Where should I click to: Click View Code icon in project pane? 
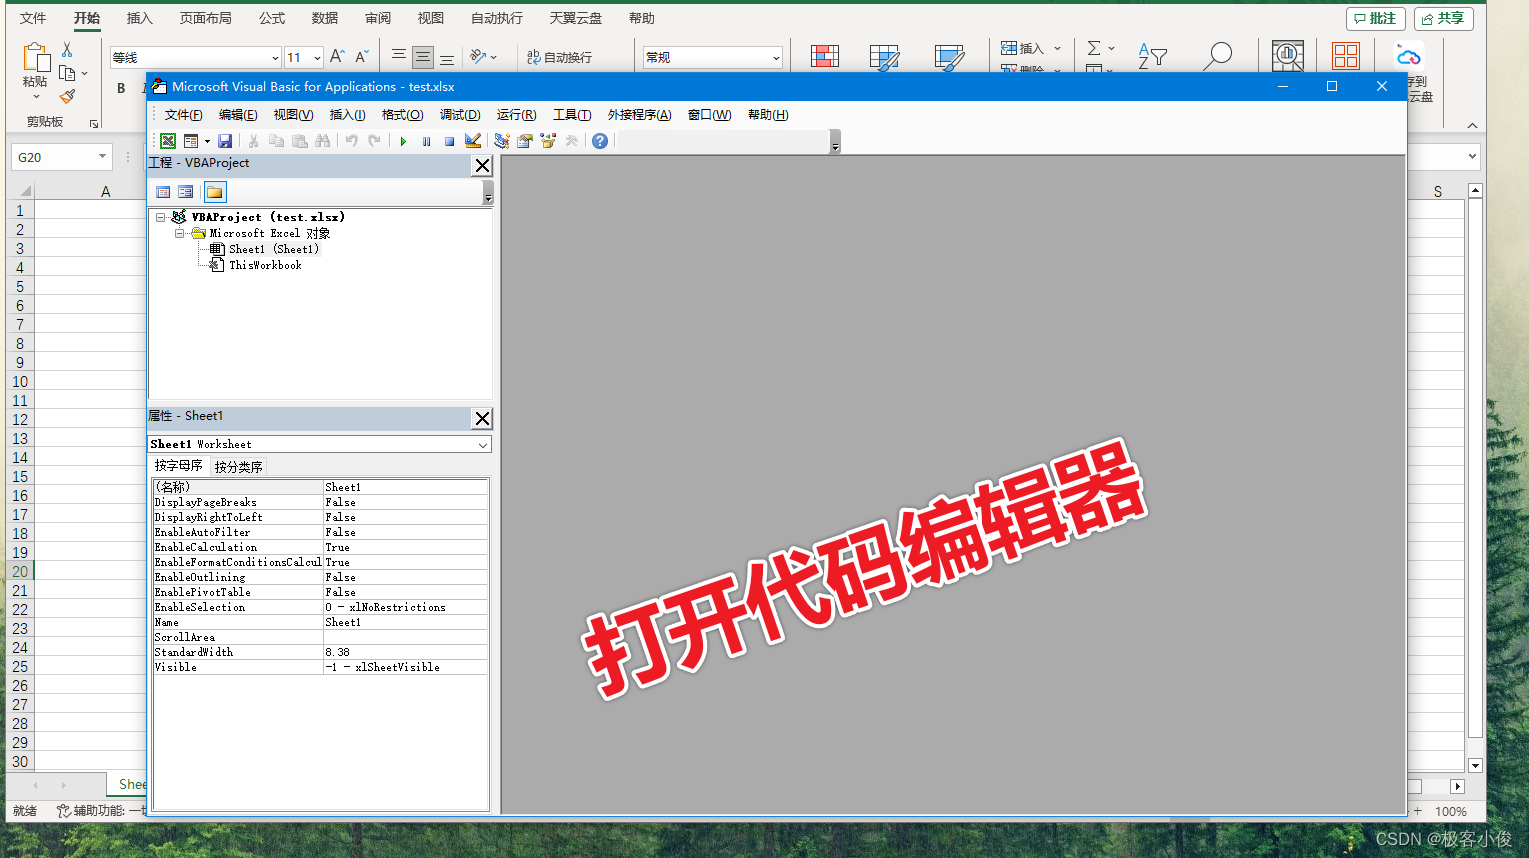pyautogui.click(x=163, y=192)
